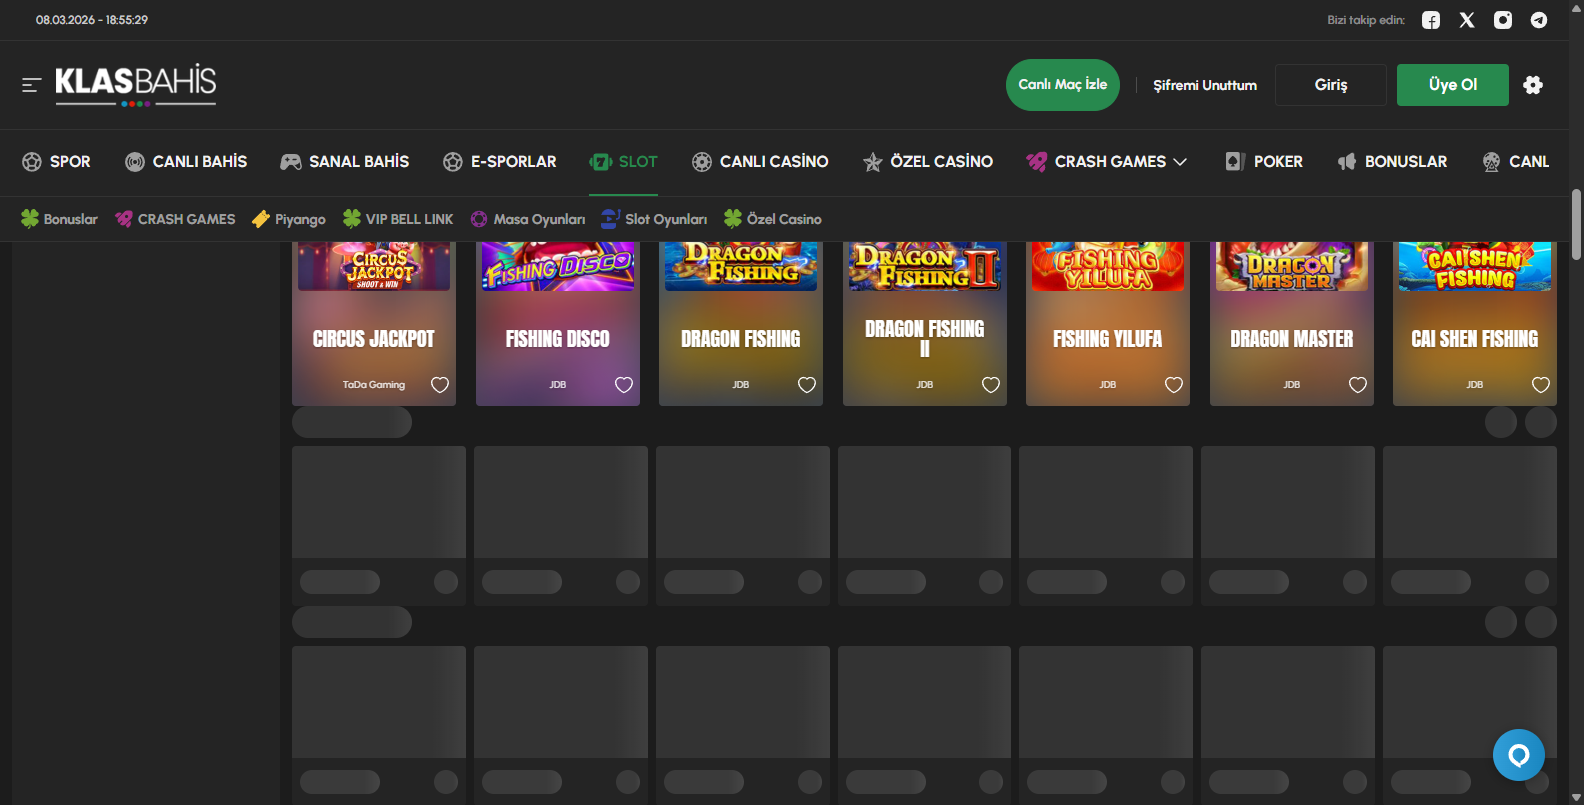Select the CANLI CASİNO tab
Image resolution: width=1584 pixels, height=805 pixels.
coord(760,162)
